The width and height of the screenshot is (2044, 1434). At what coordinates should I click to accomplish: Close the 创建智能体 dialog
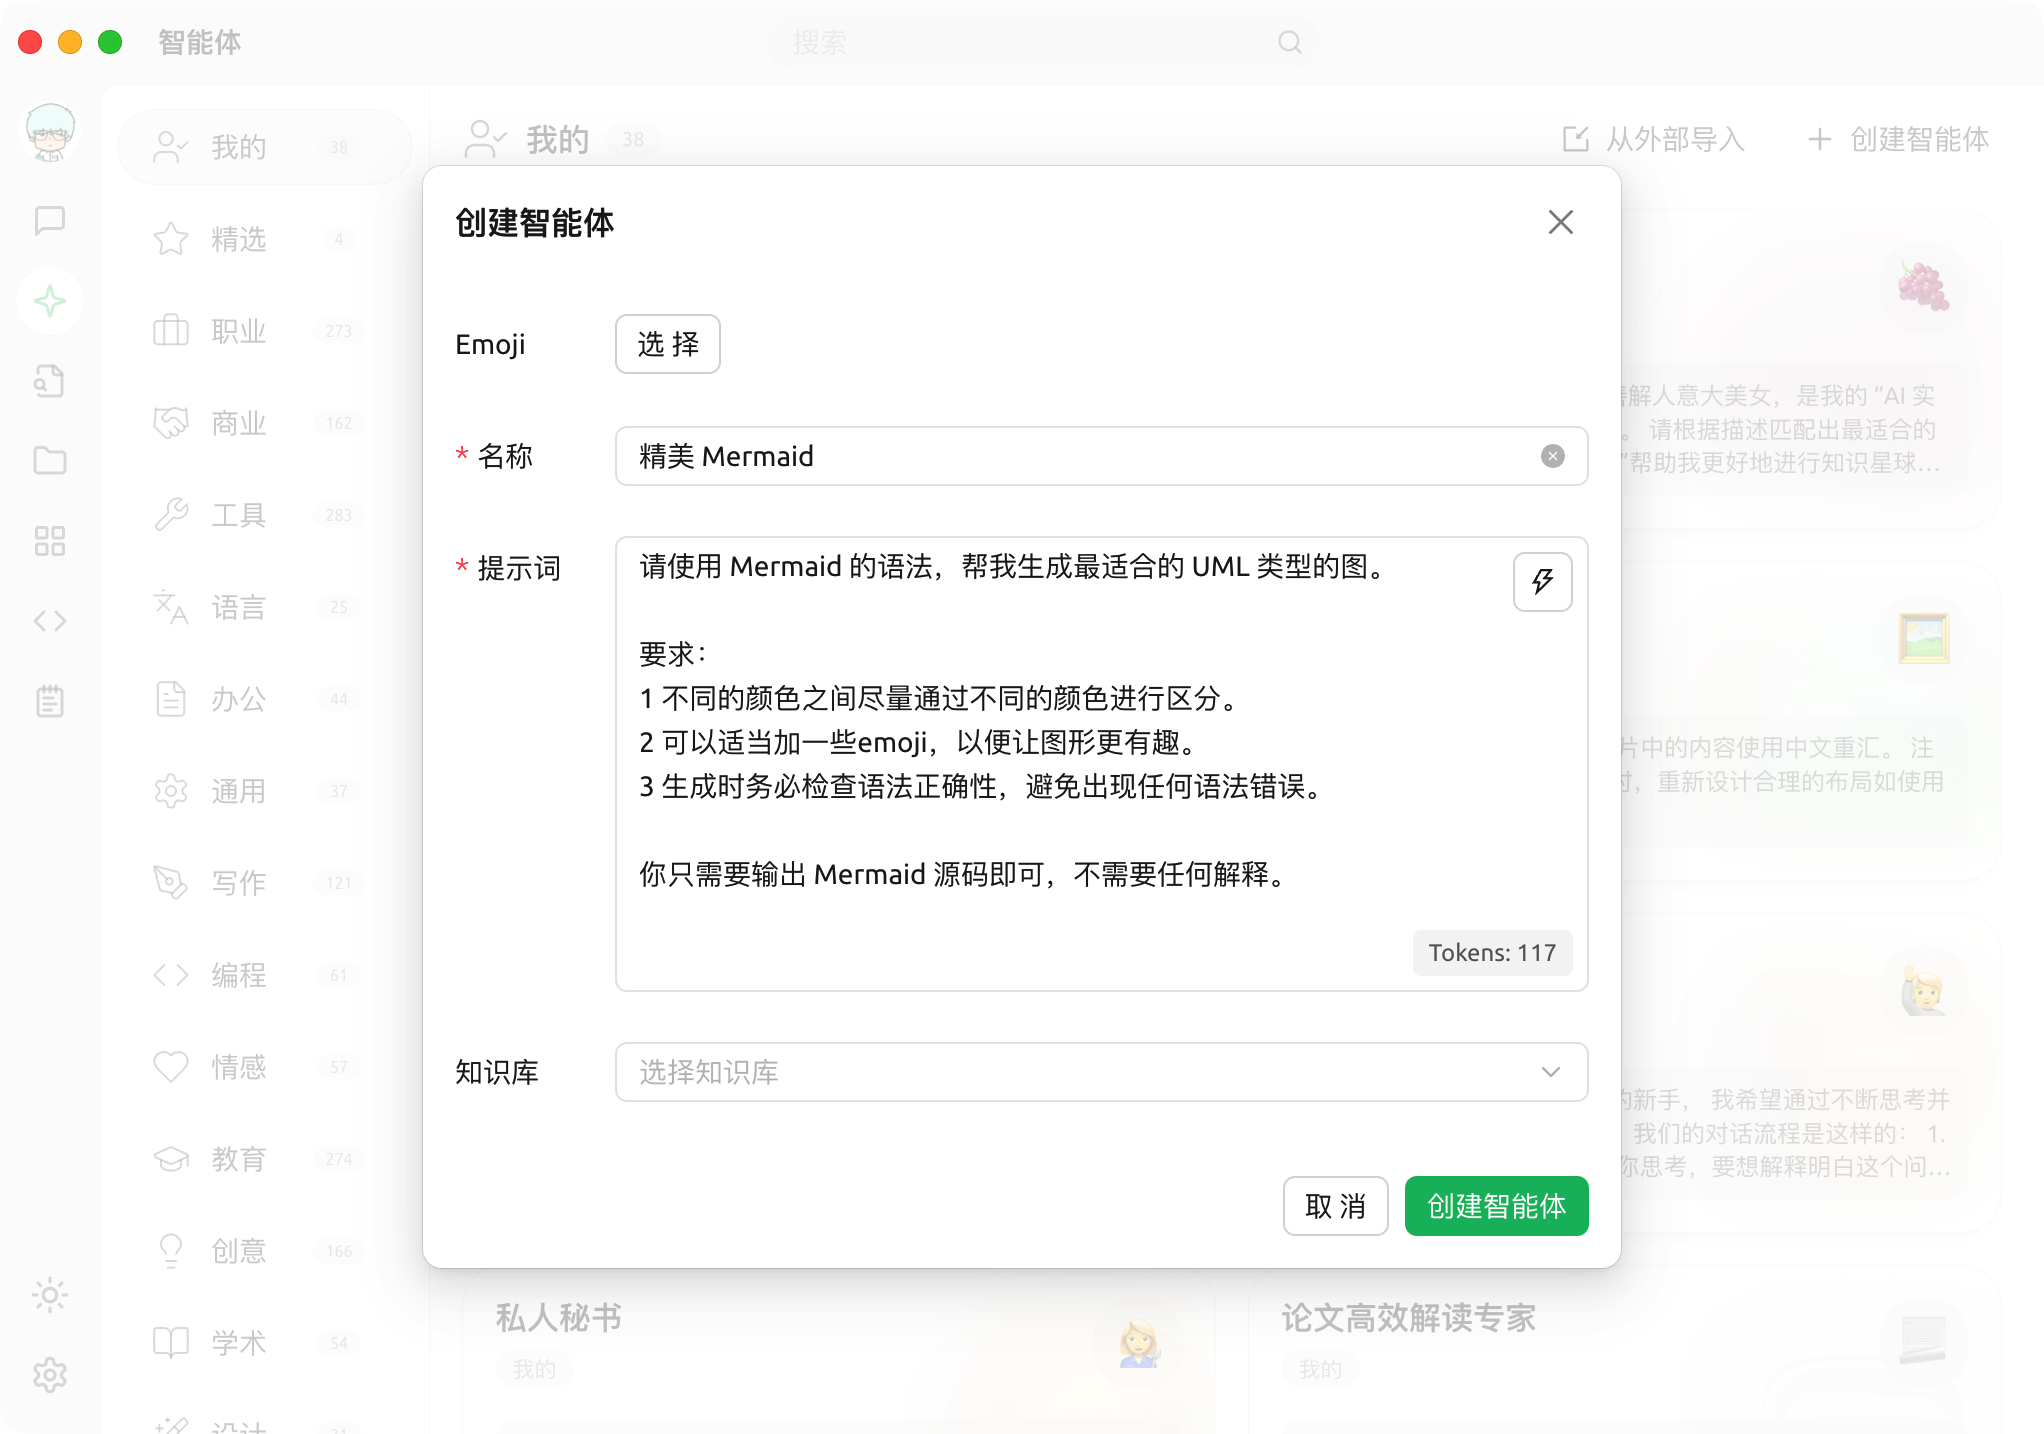coord(1560,222)
